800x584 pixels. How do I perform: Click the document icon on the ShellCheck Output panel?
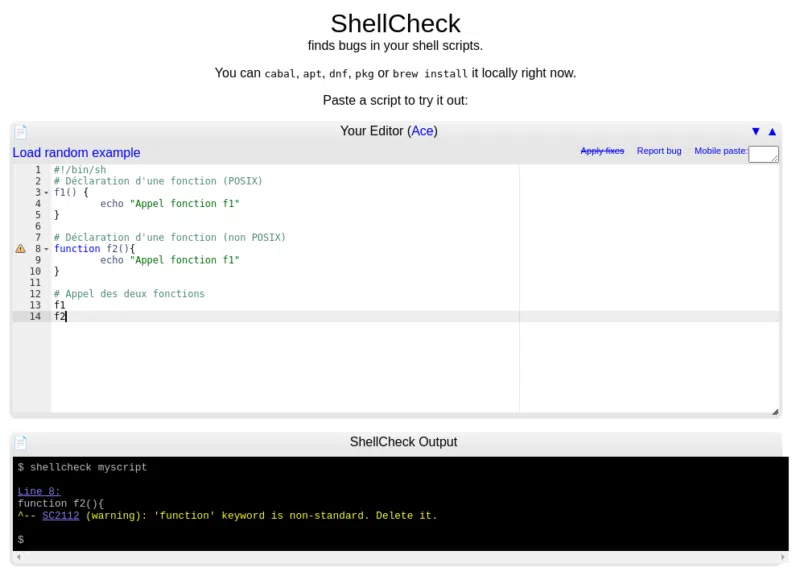click(22, 441)
